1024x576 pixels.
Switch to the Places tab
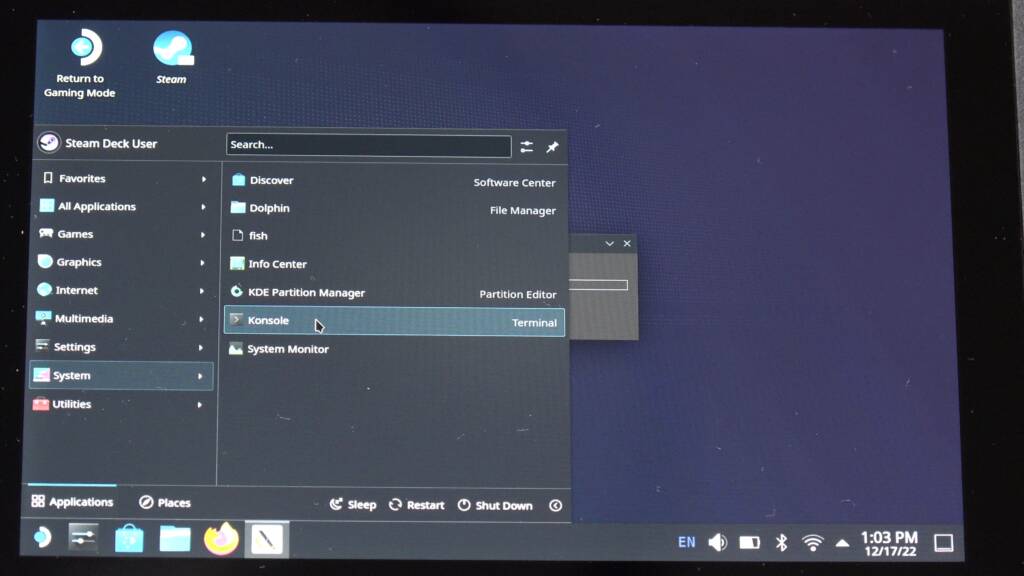pos(165,502)
